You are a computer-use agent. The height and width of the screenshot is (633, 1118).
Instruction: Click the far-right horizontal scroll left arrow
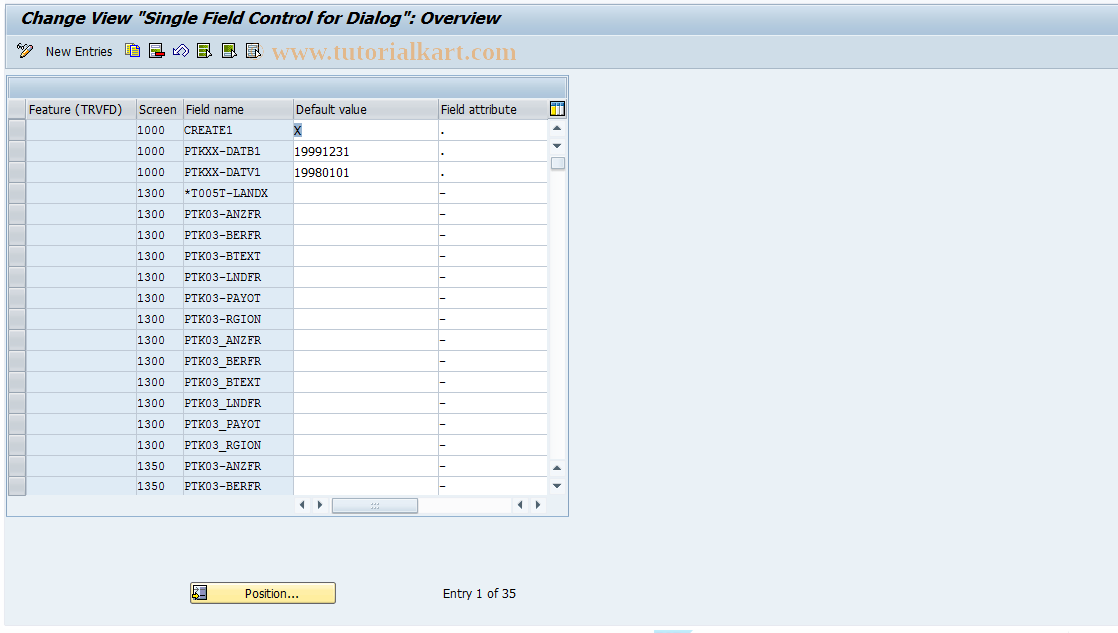click(520, 505)
